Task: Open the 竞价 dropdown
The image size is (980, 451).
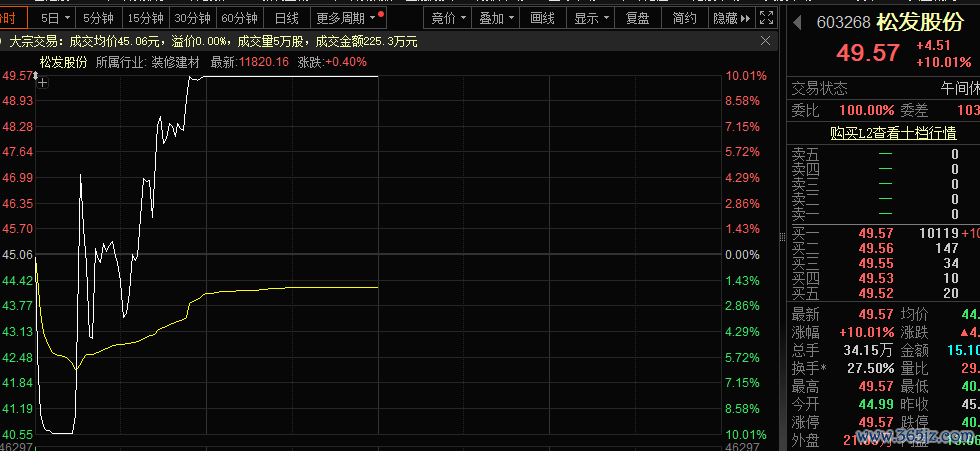Action: [x=449, y=18]
